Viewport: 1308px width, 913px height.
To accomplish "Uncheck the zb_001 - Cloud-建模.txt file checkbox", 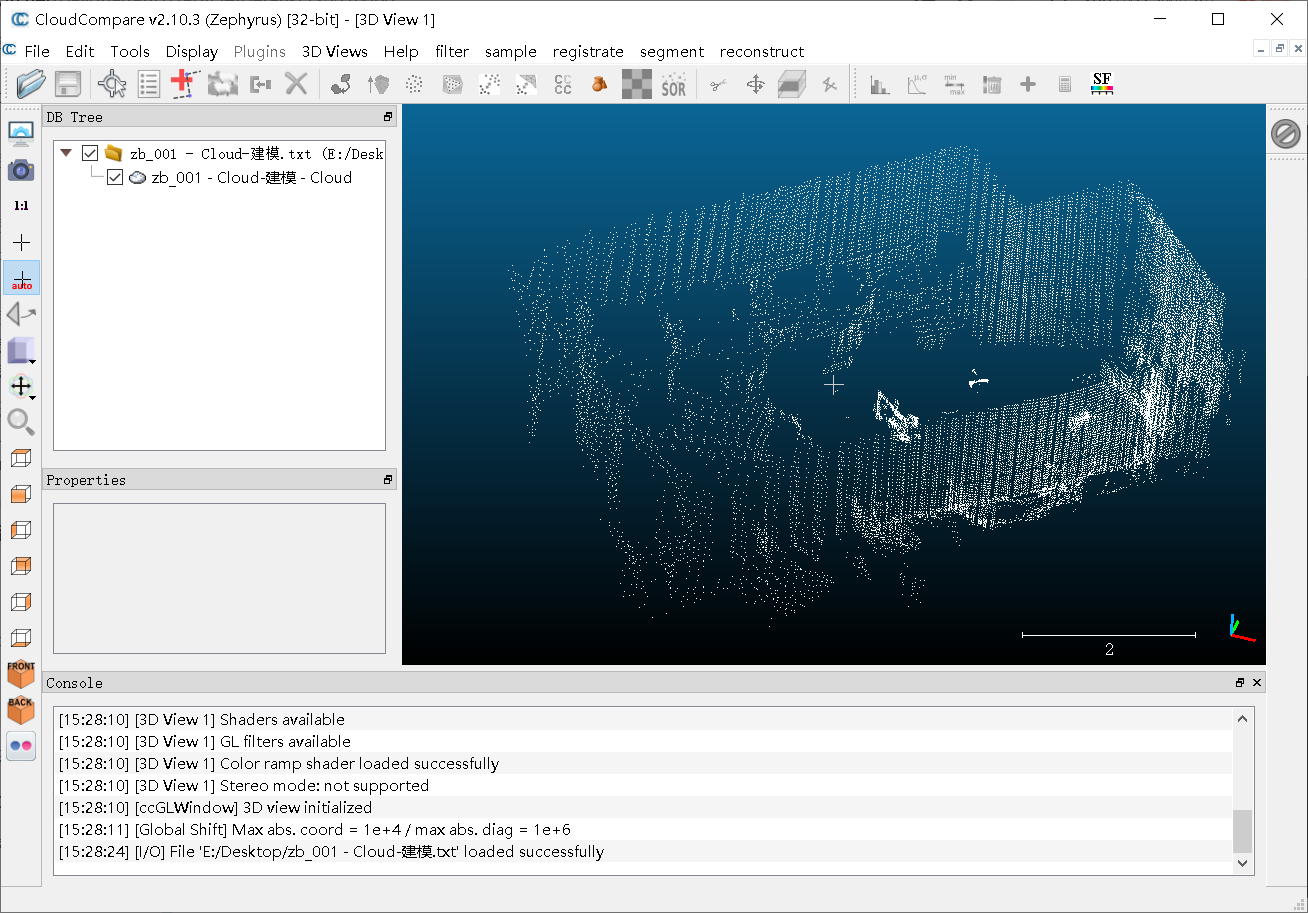I will tap(90, 153).
